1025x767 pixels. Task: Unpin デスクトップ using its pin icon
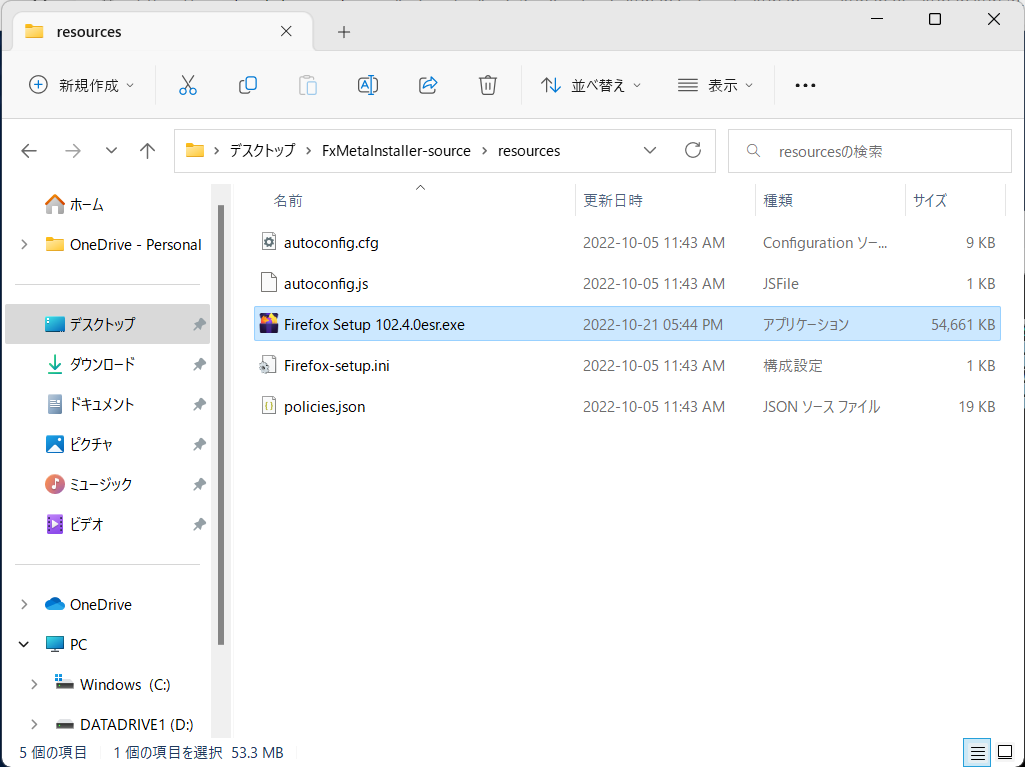[x=199, y=324]
